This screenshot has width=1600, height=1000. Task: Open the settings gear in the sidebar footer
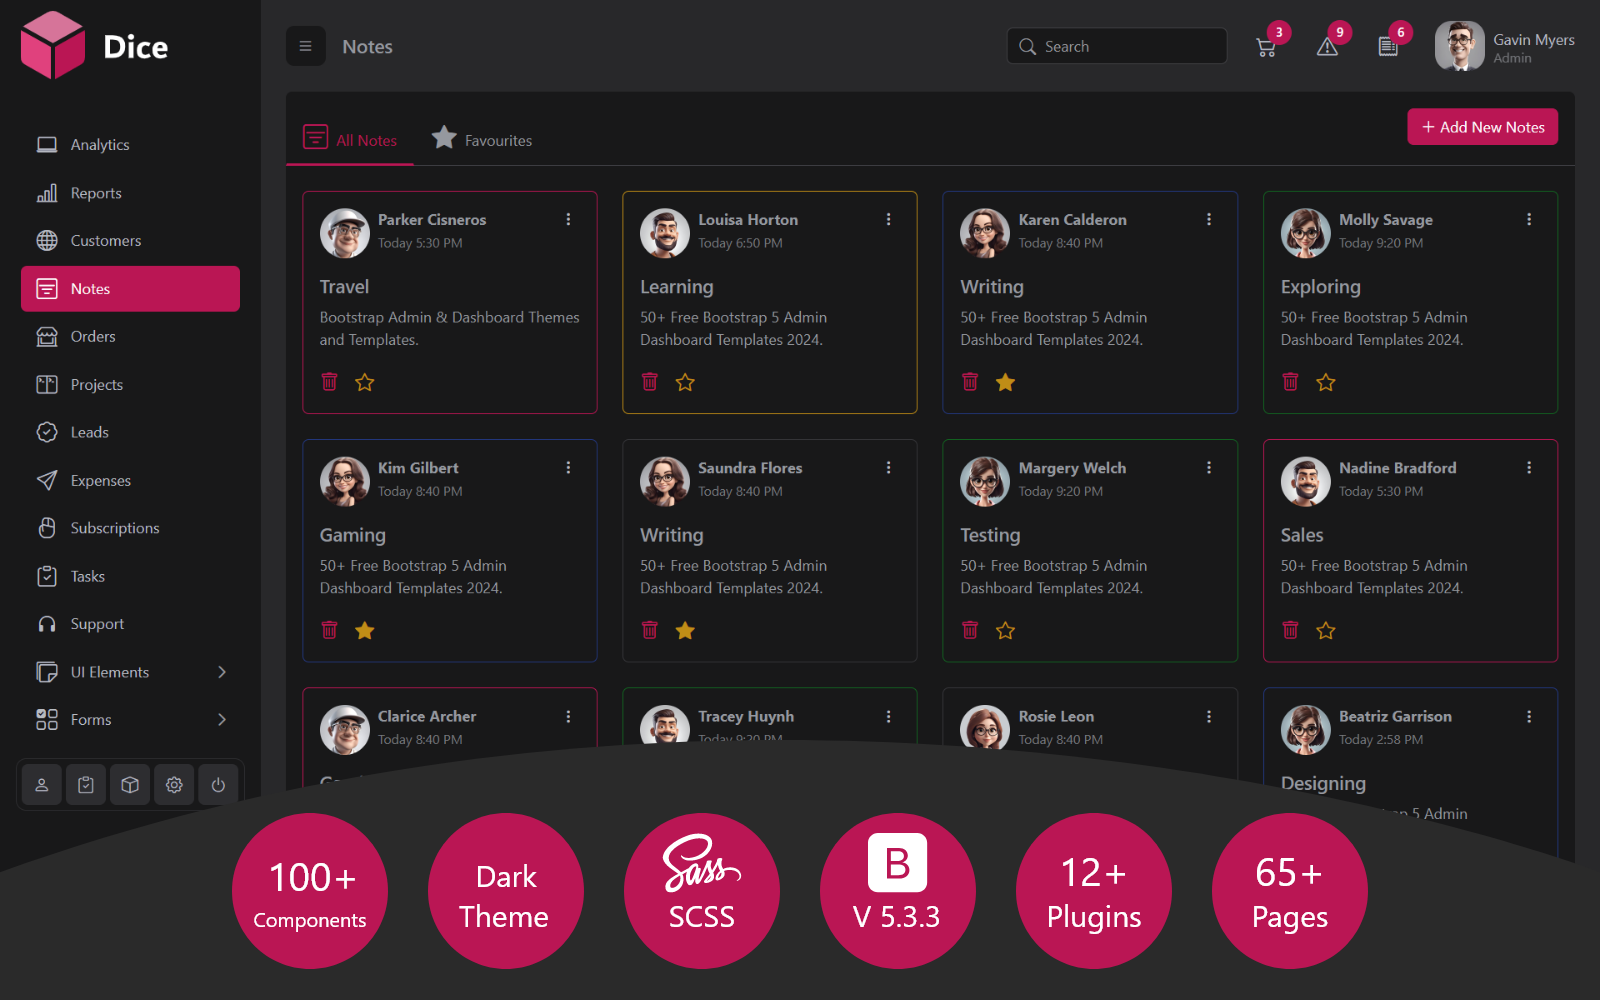(173, 784)
